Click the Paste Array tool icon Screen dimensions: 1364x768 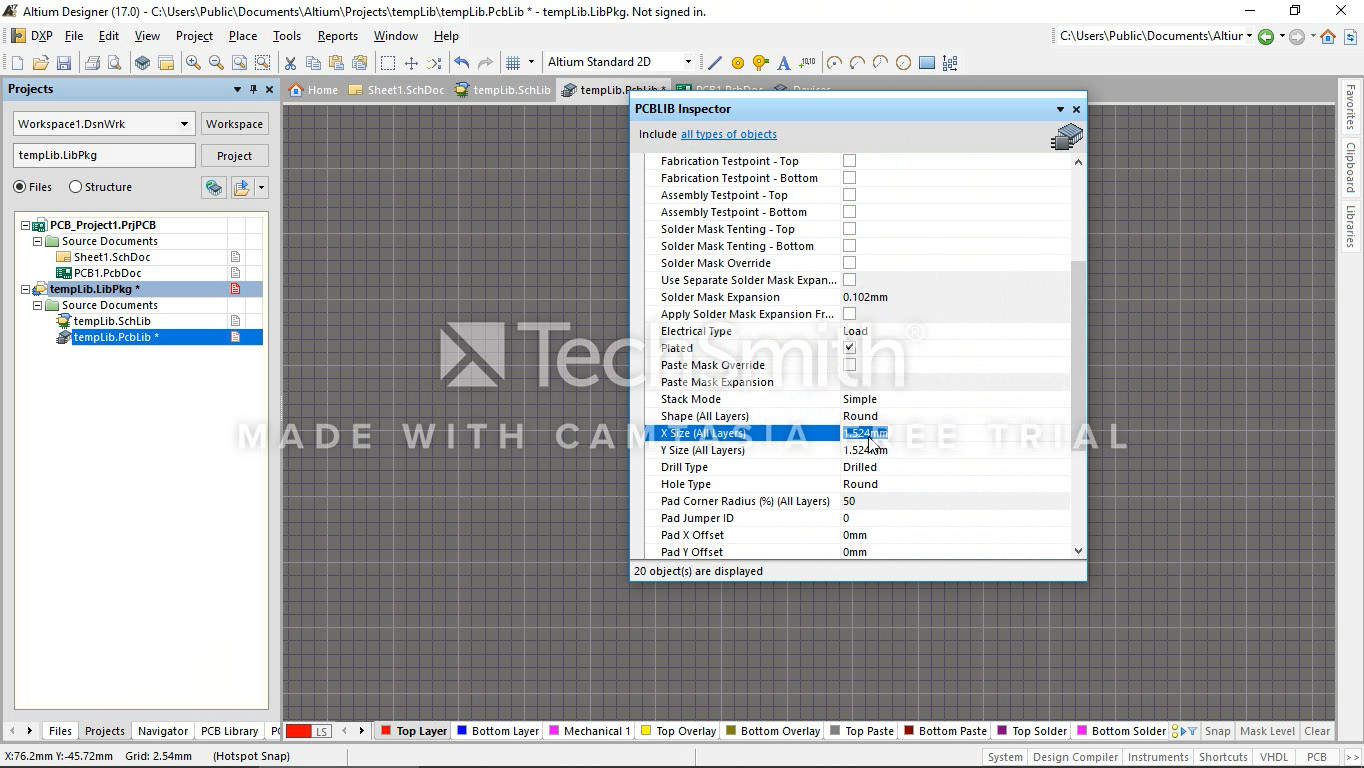click(950, 63)
